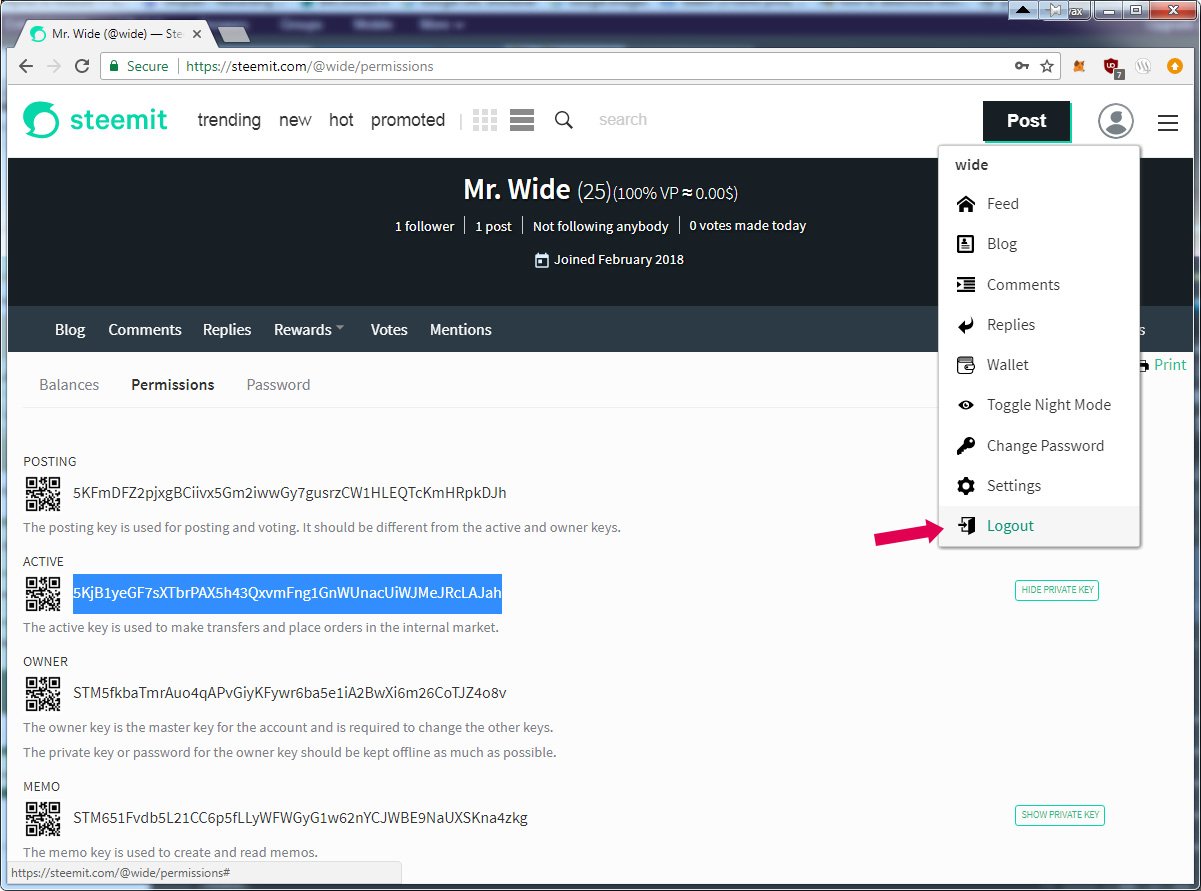Click the posting key text 5KFmDFZ2pjxg...
Viewport: 1201px width, 891px height.
click(290, 493)
